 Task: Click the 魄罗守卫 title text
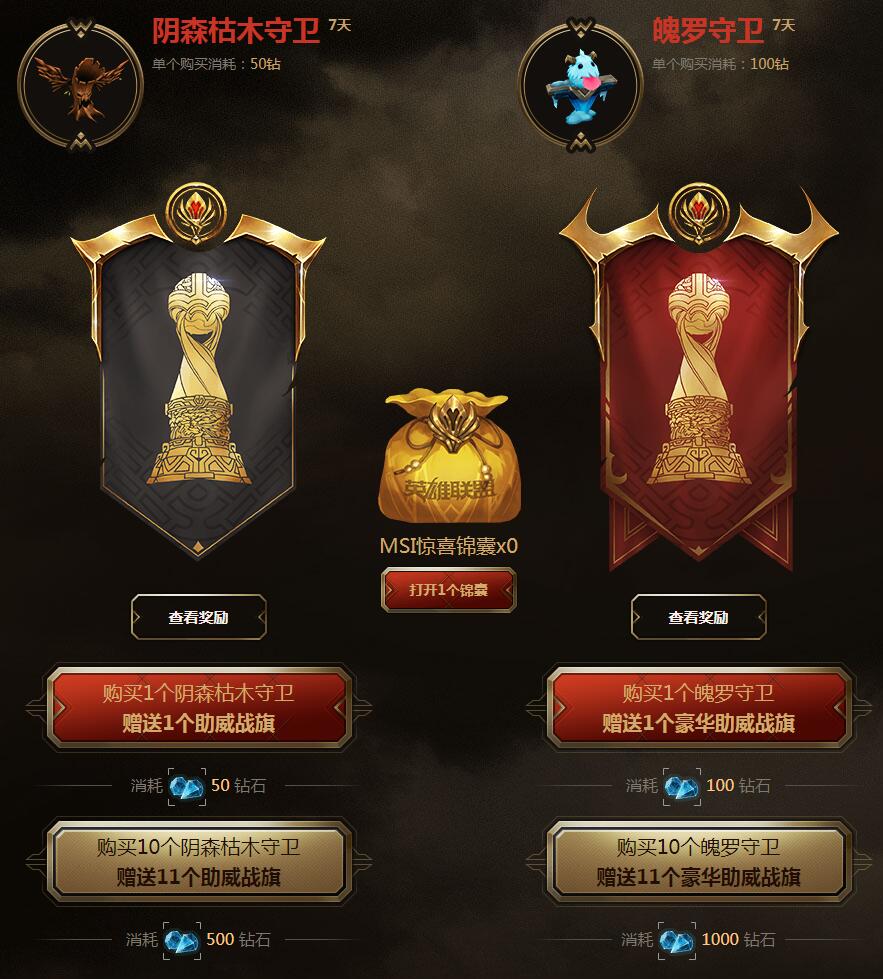click(708, 31)
